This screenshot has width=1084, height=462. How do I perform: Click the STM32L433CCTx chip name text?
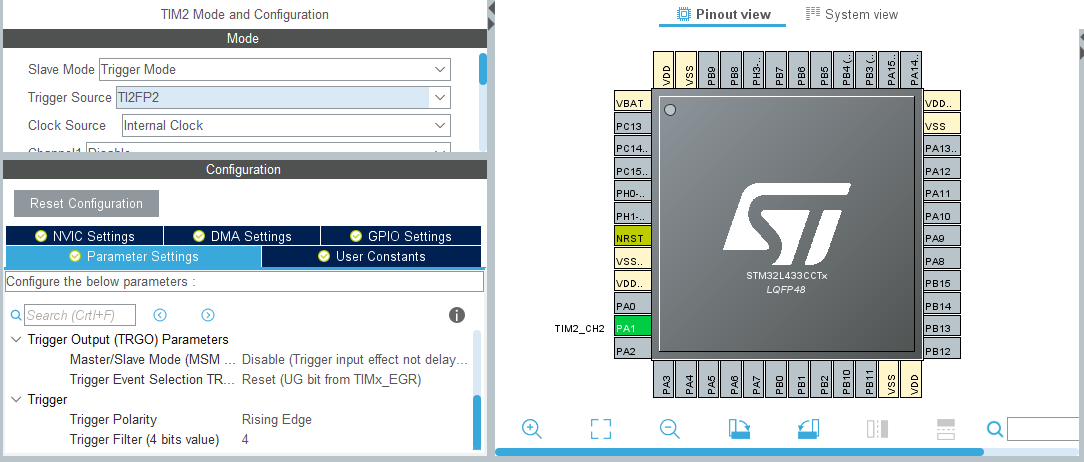787,276
